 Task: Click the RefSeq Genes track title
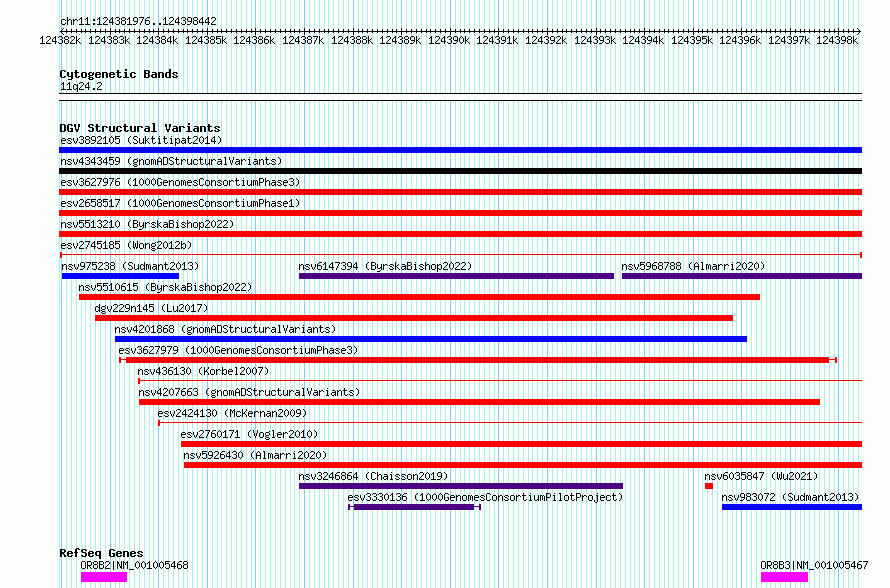[101, 553]
